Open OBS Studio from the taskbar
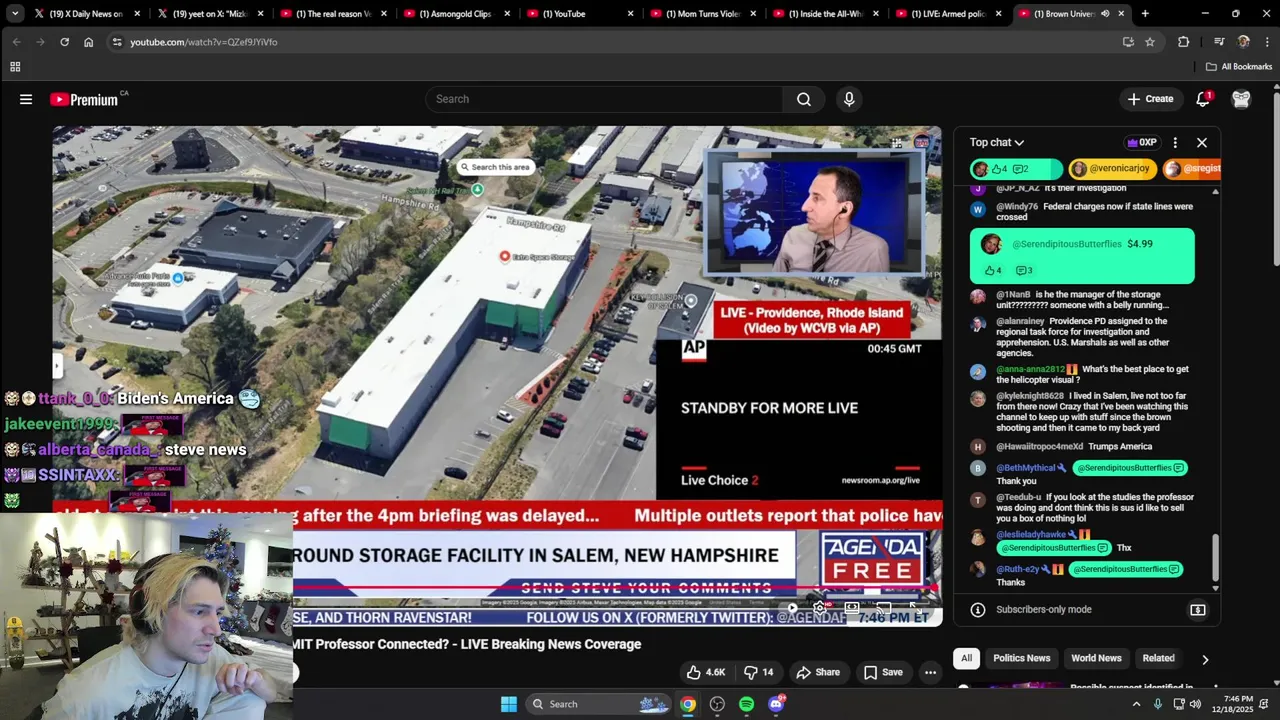 point(717,704)
